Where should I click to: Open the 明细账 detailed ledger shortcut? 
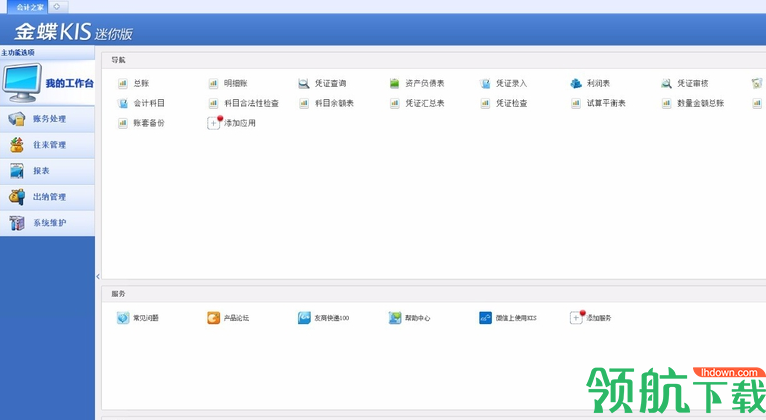point(228,84)
